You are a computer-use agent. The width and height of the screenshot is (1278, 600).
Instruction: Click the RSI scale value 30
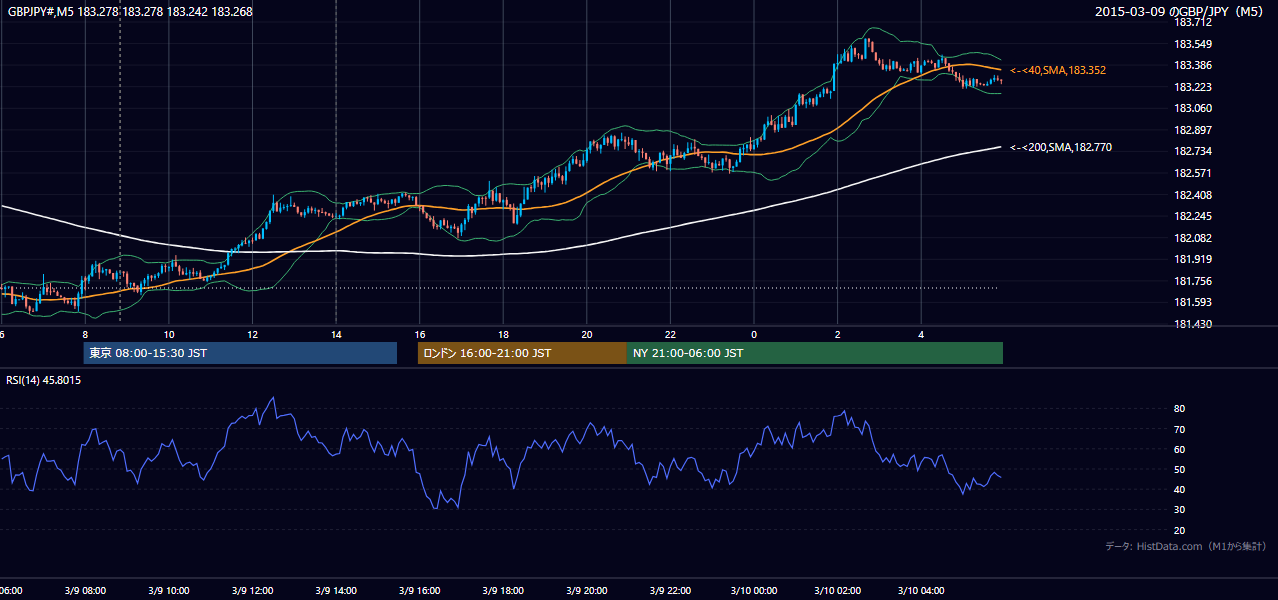click(x=1179, y=510)
